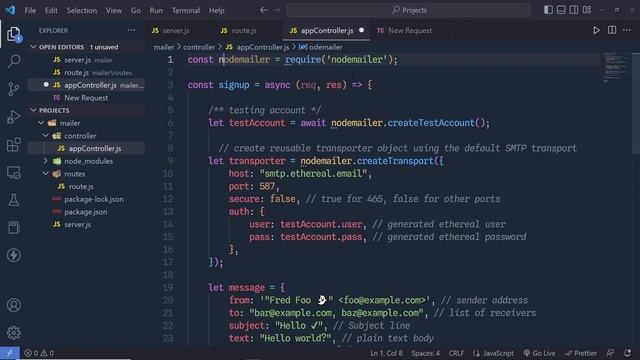
Task: Open the Run menu
Action: [x=156, y=10]
